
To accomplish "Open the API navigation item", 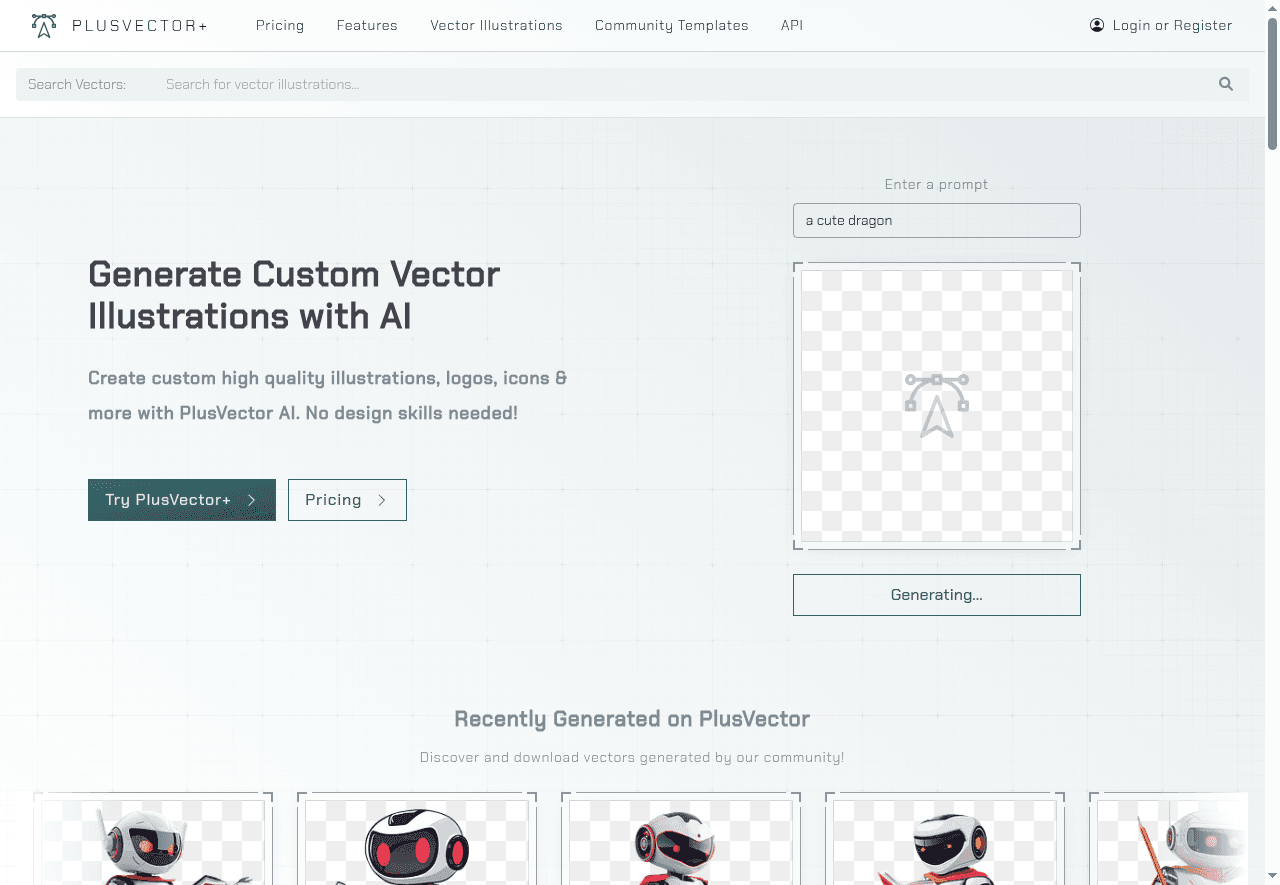I will tap(792, 25).
